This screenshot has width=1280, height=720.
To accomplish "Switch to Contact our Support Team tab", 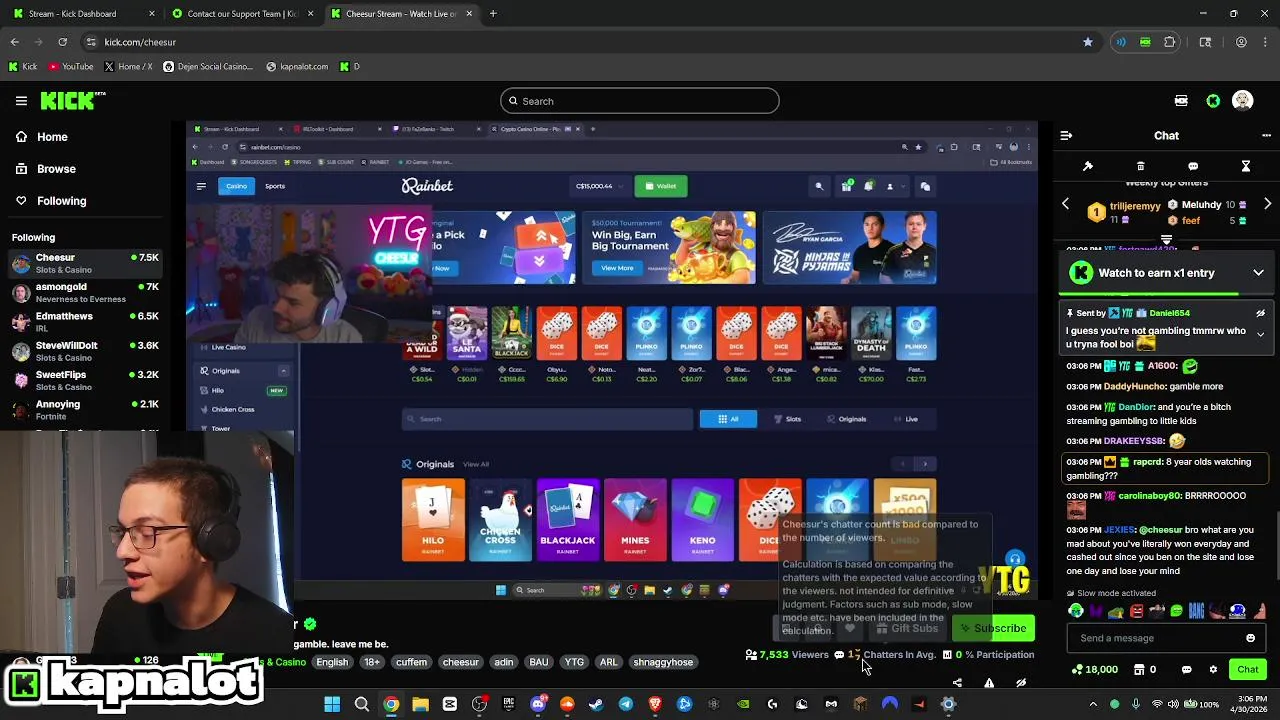I will (242, 14).
